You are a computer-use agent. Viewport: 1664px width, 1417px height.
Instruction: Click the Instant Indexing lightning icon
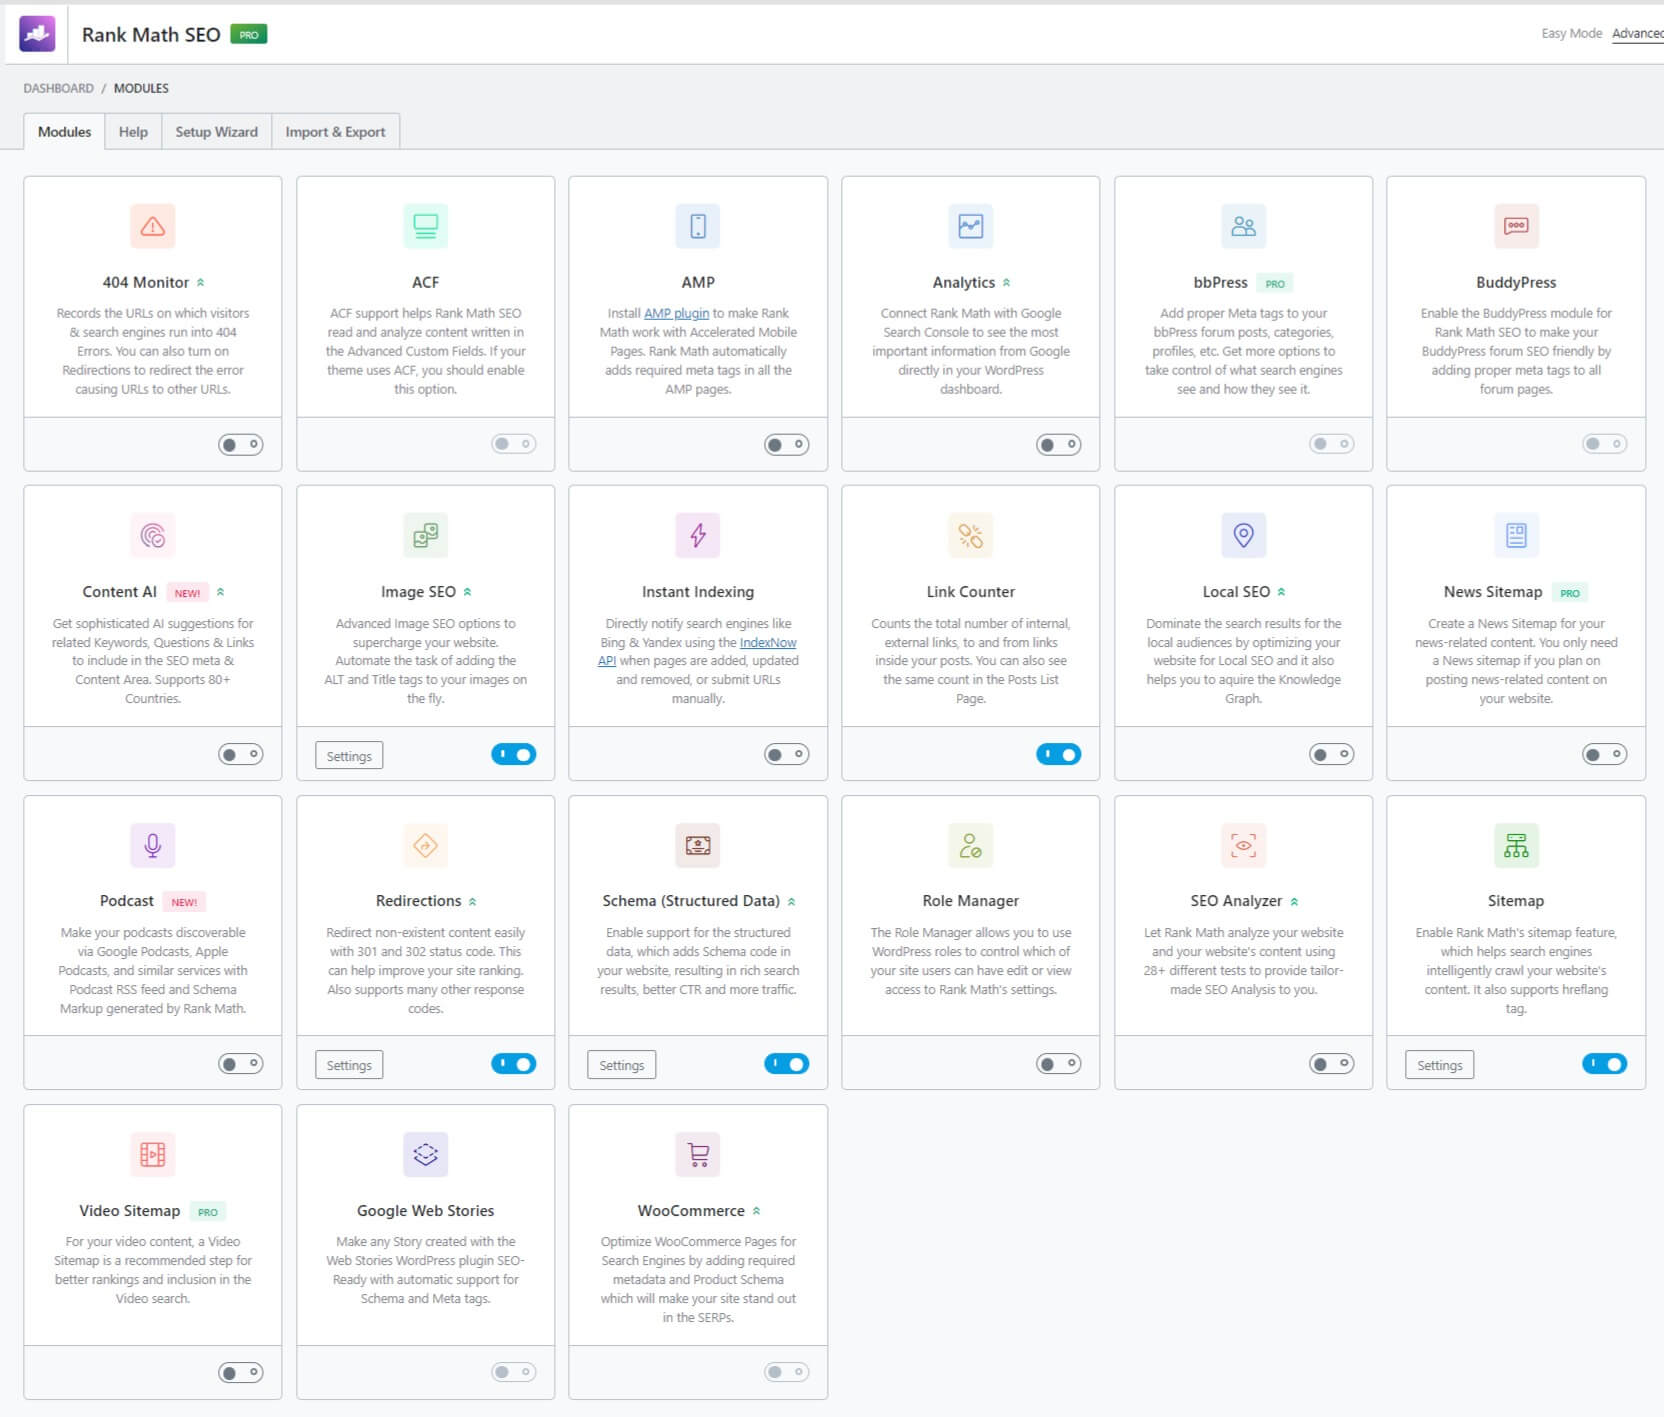[x=698, y=536]
